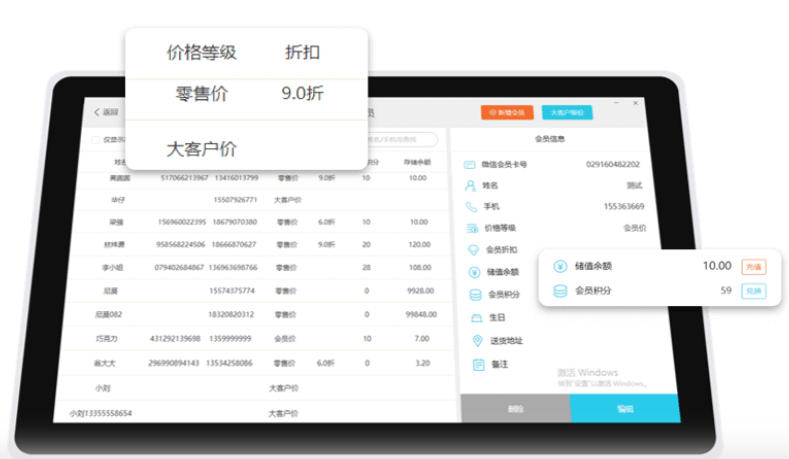Click the phone icon beside 手机
Viewport: 789px width, 459px height.
pyautogui.click(x=471, y=206)
